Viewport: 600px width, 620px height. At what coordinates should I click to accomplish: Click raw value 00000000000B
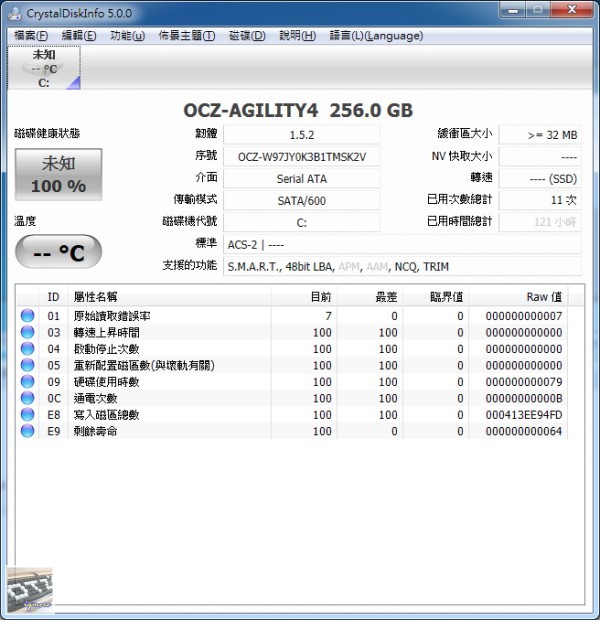[x=524, y=398]
